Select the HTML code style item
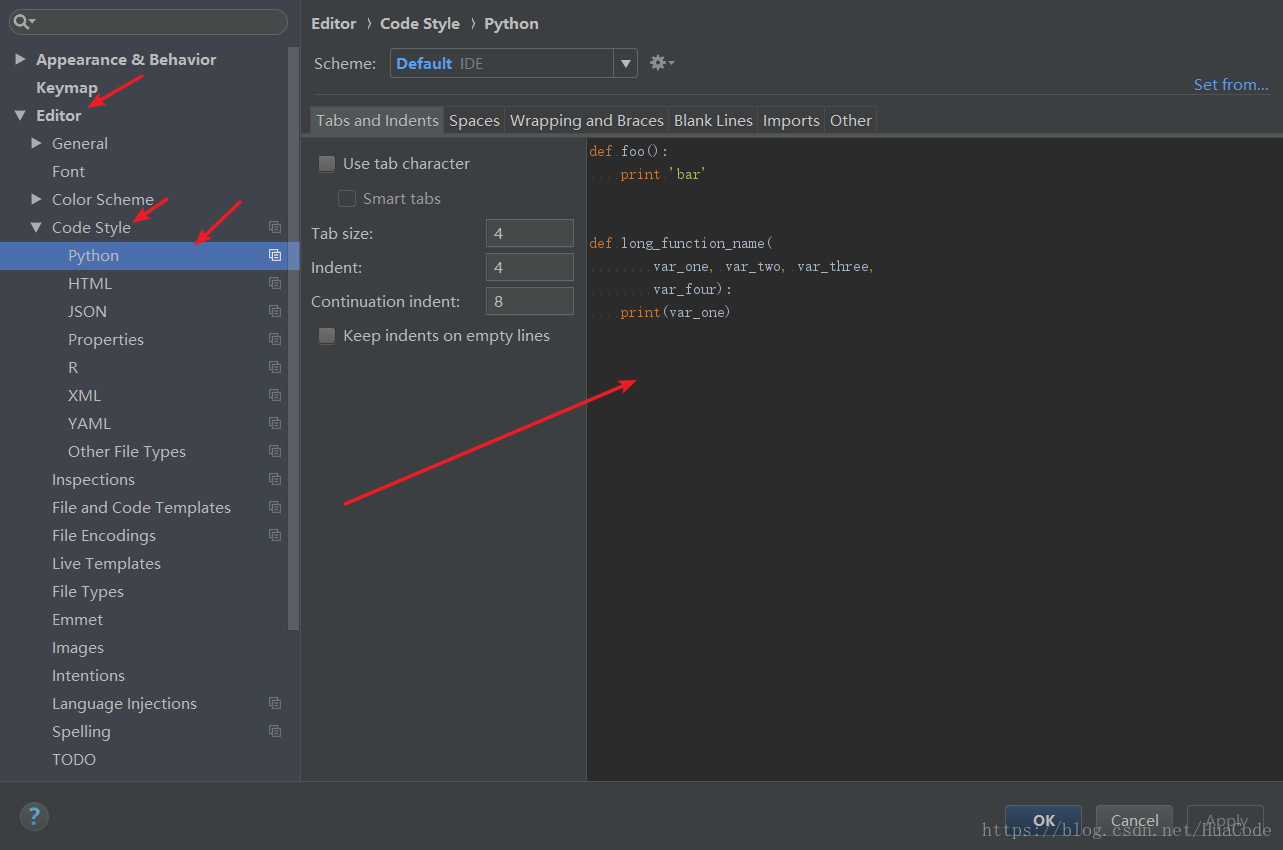The width and height of the screenshot is (1283, 850). click(90, 283)
